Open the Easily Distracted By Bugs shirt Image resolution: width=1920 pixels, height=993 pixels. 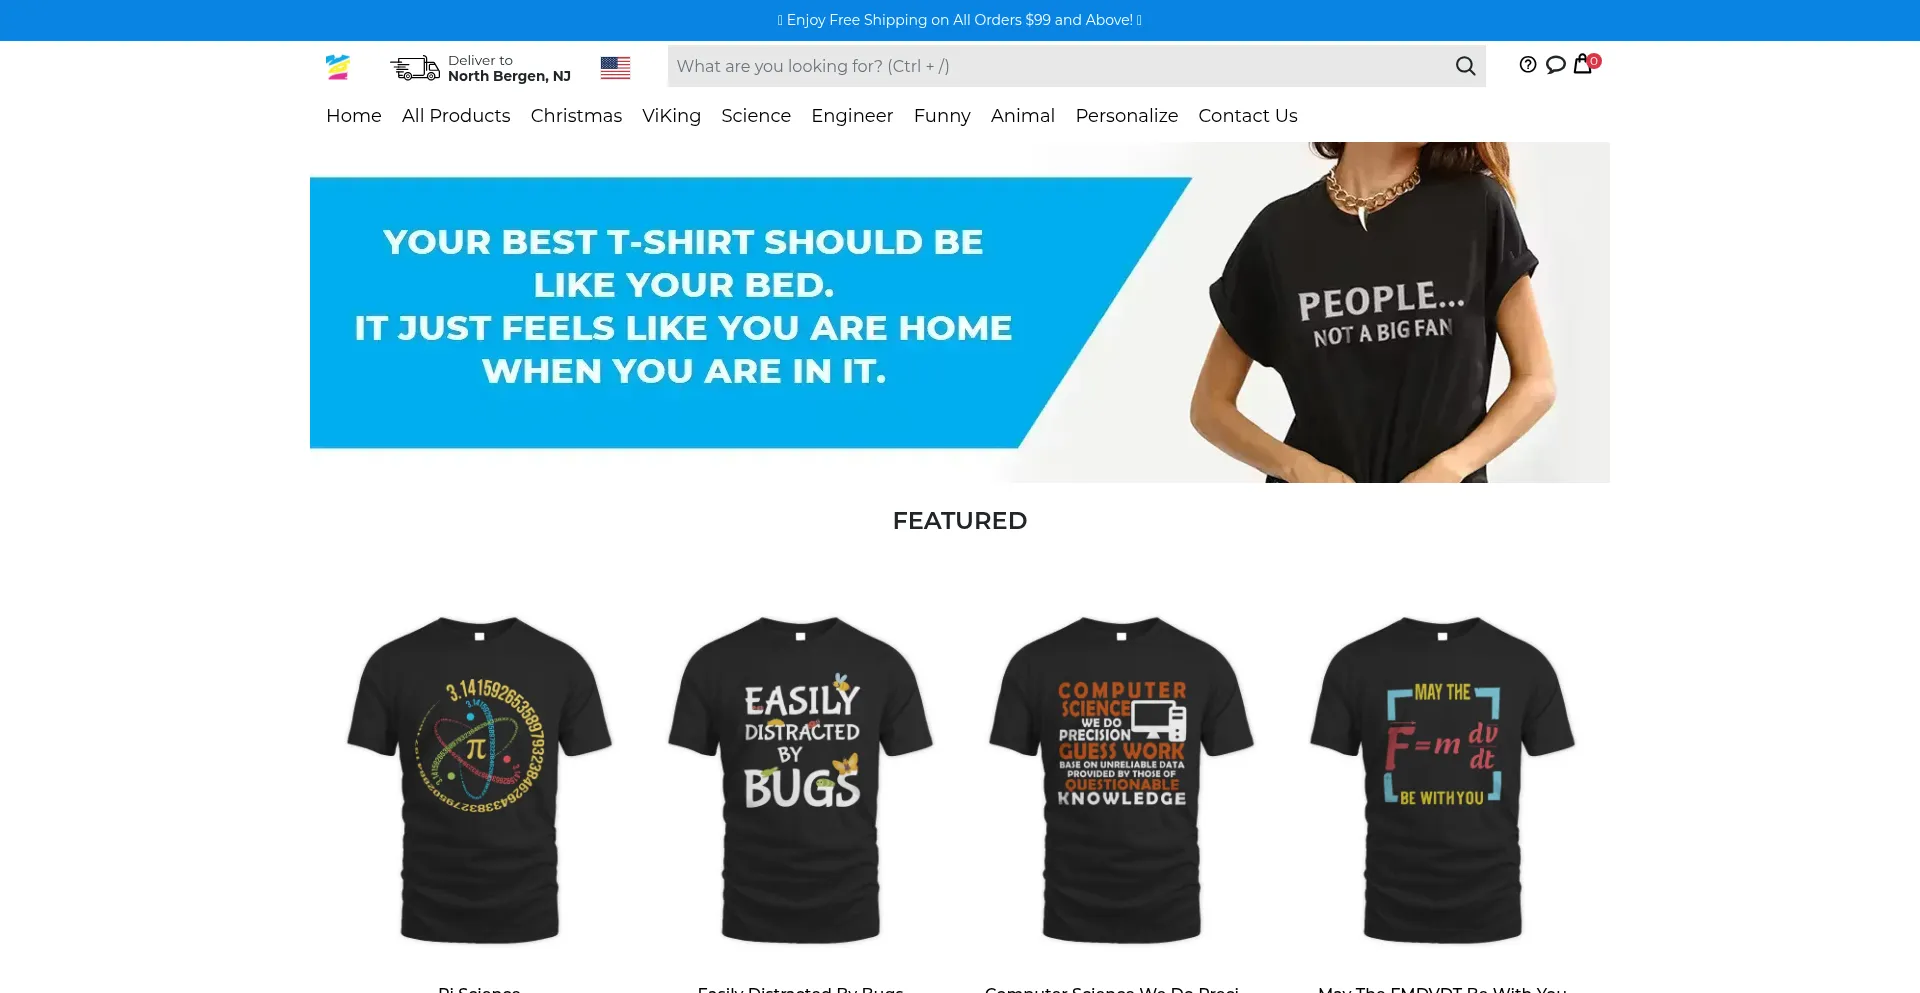(801, 780)
